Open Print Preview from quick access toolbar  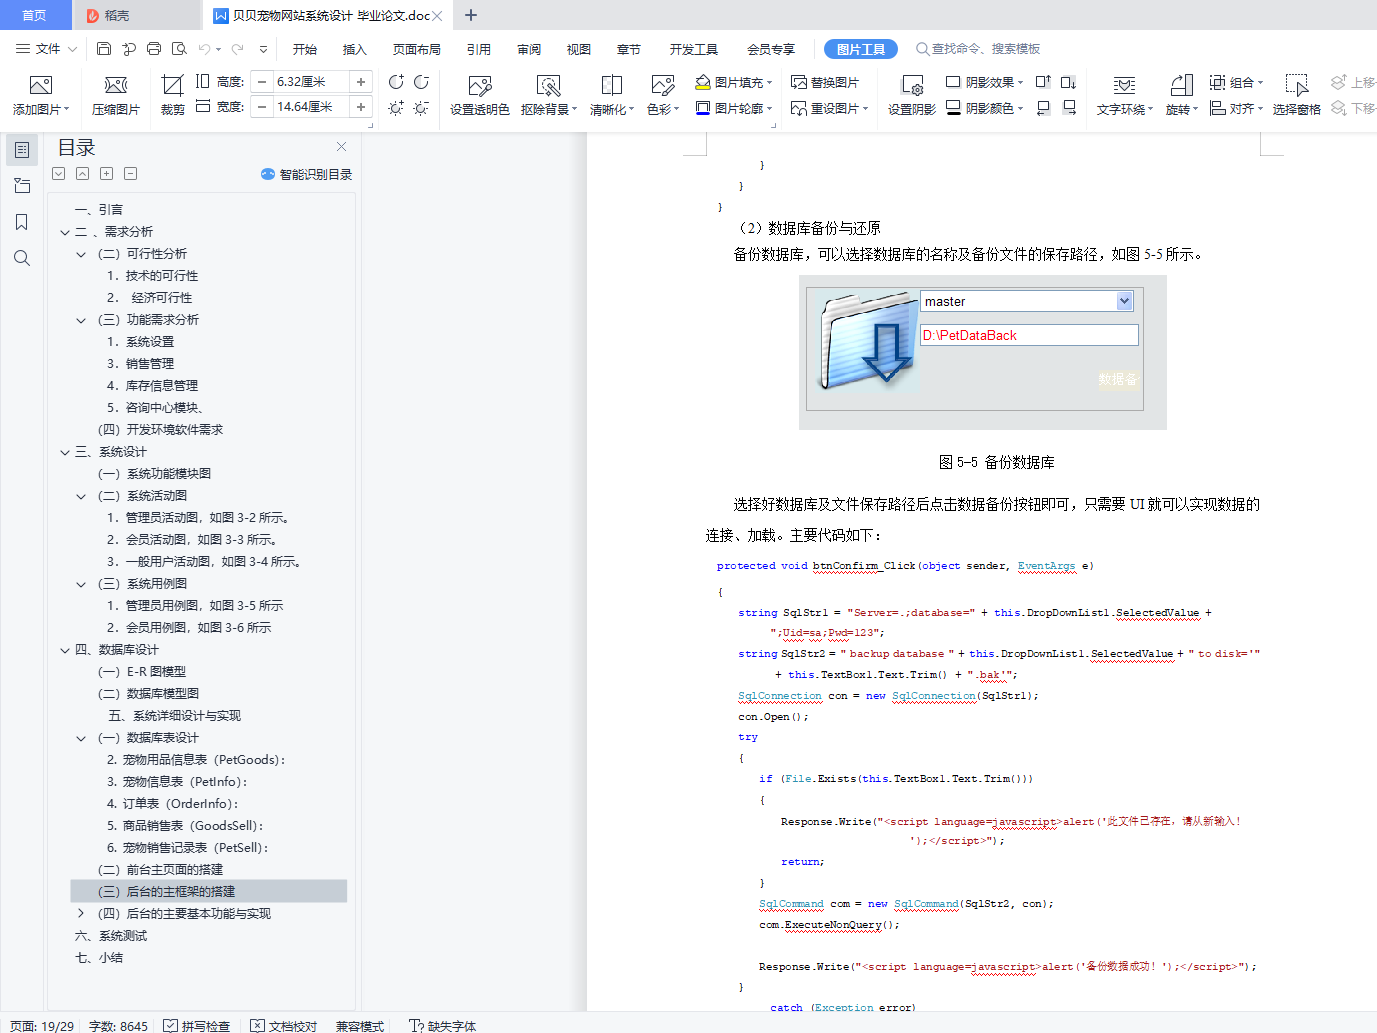point(179,48)
